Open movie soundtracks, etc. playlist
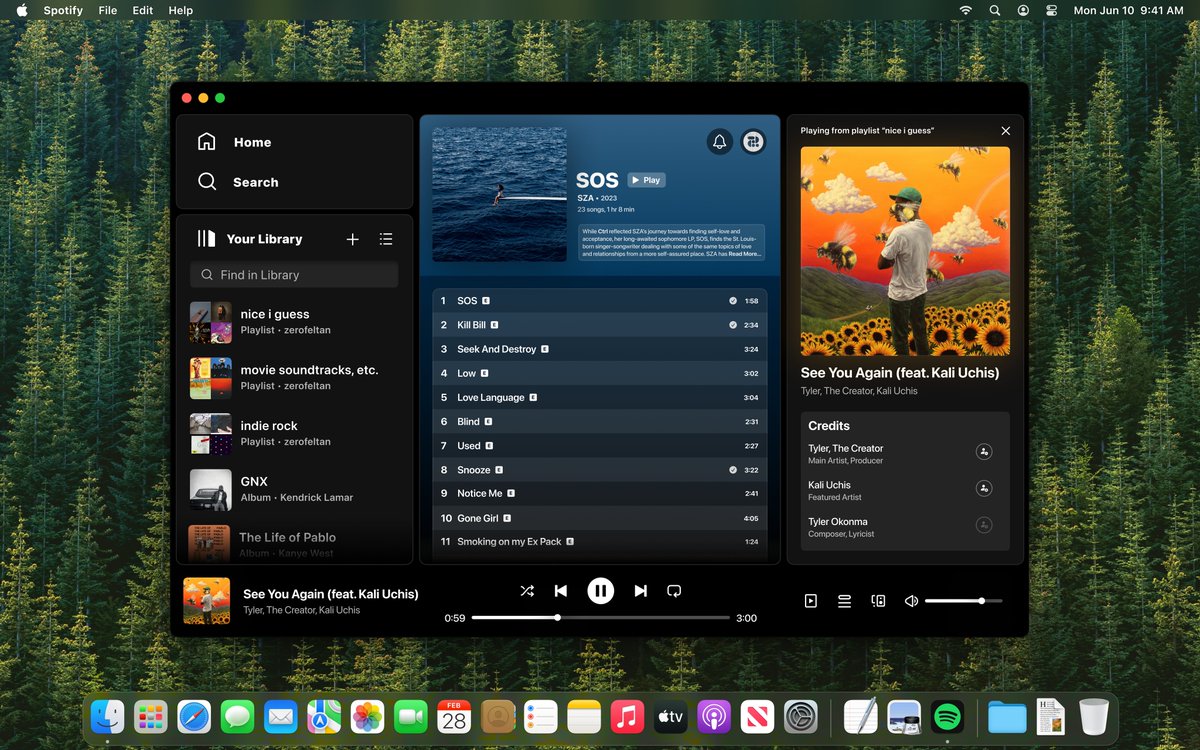The image size is (1200, 750). tap(294, 377)
